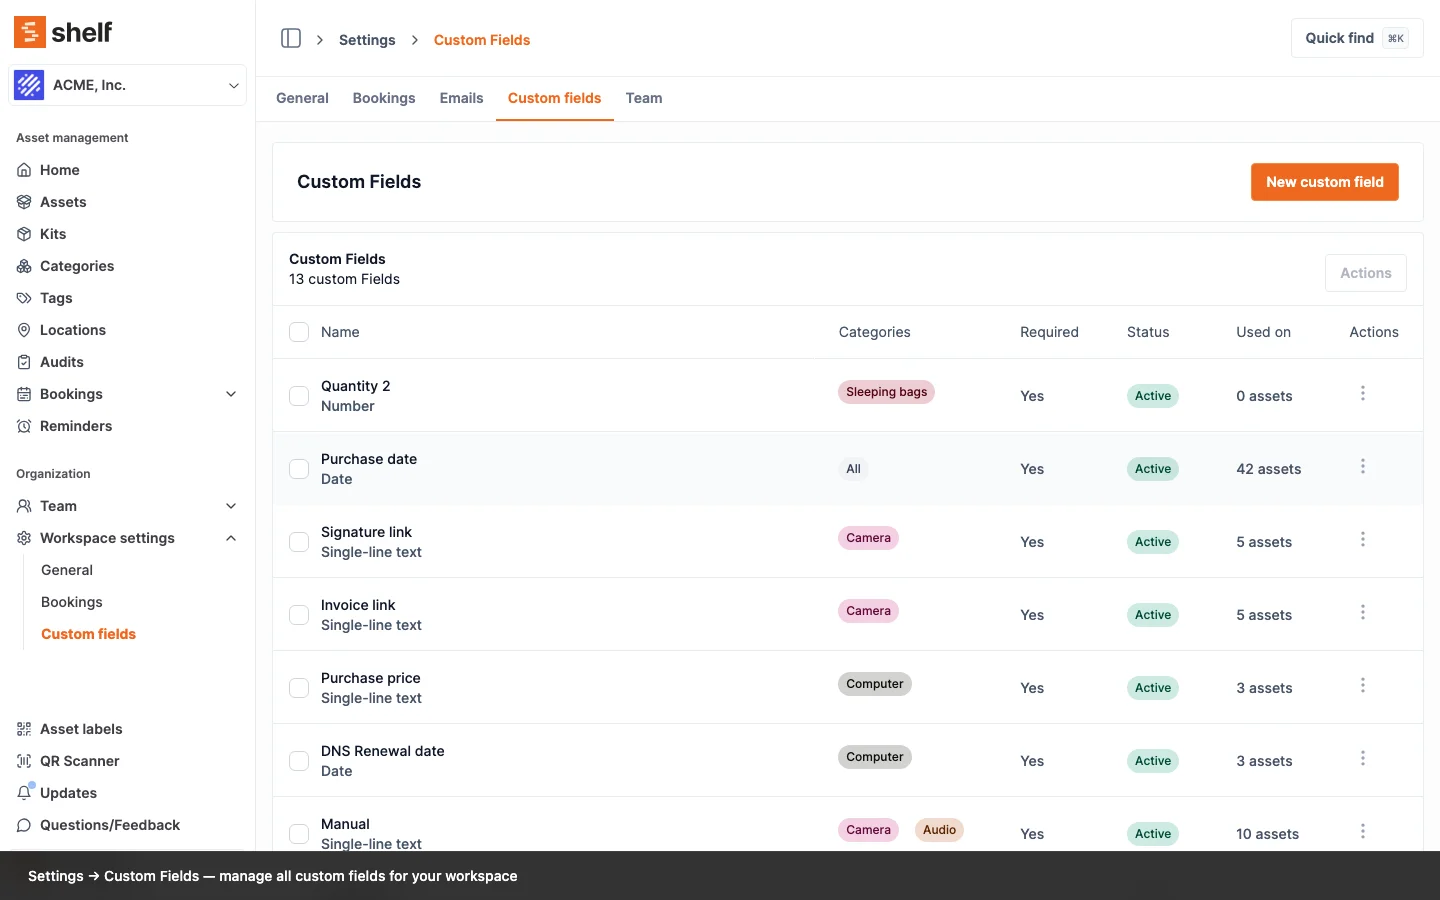
Task: Switch to the Emails tab
Action: point(461,98)
